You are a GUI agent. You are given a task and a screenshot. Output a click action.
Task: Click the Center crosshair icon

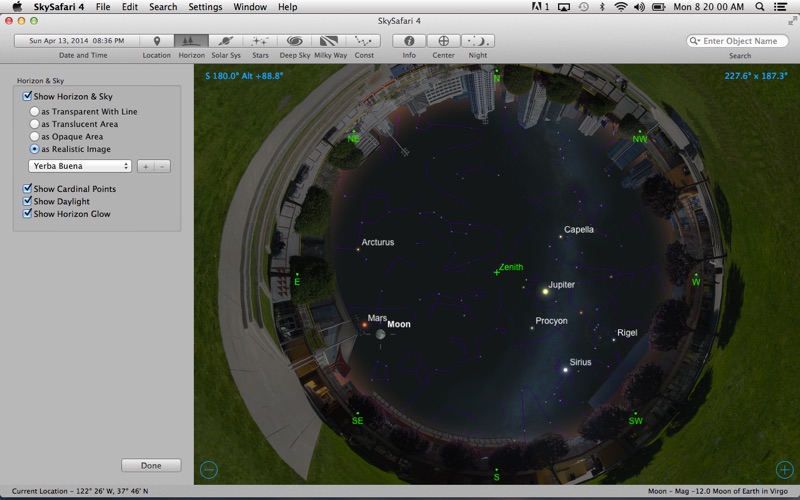[x=444, y=41]
